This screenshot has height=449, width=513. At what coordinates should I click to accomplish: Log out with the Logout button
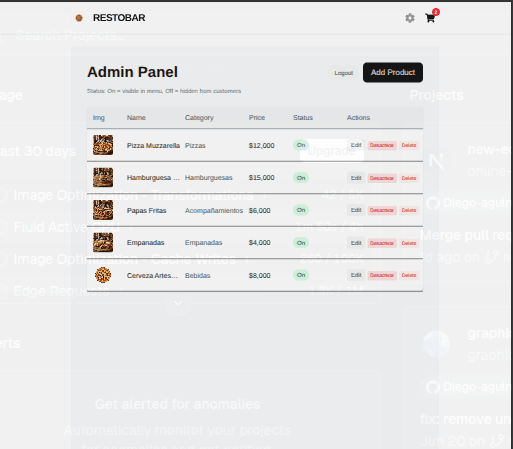coord(344,73)
